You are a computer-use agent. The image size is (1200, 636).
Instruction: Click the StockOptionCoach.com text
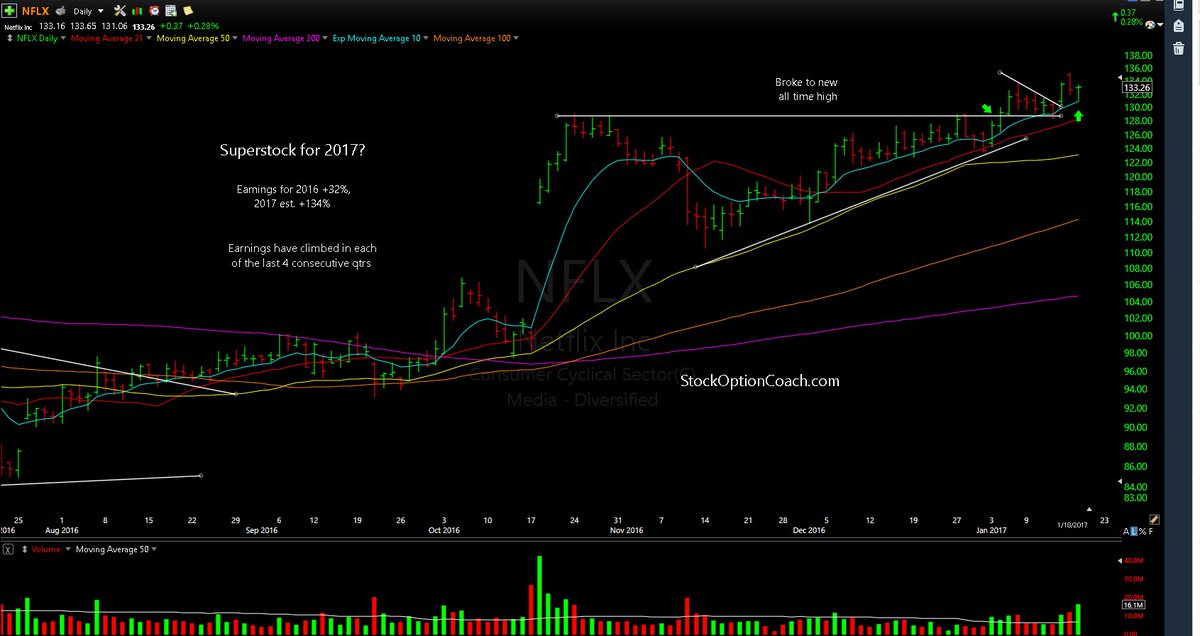760,380
